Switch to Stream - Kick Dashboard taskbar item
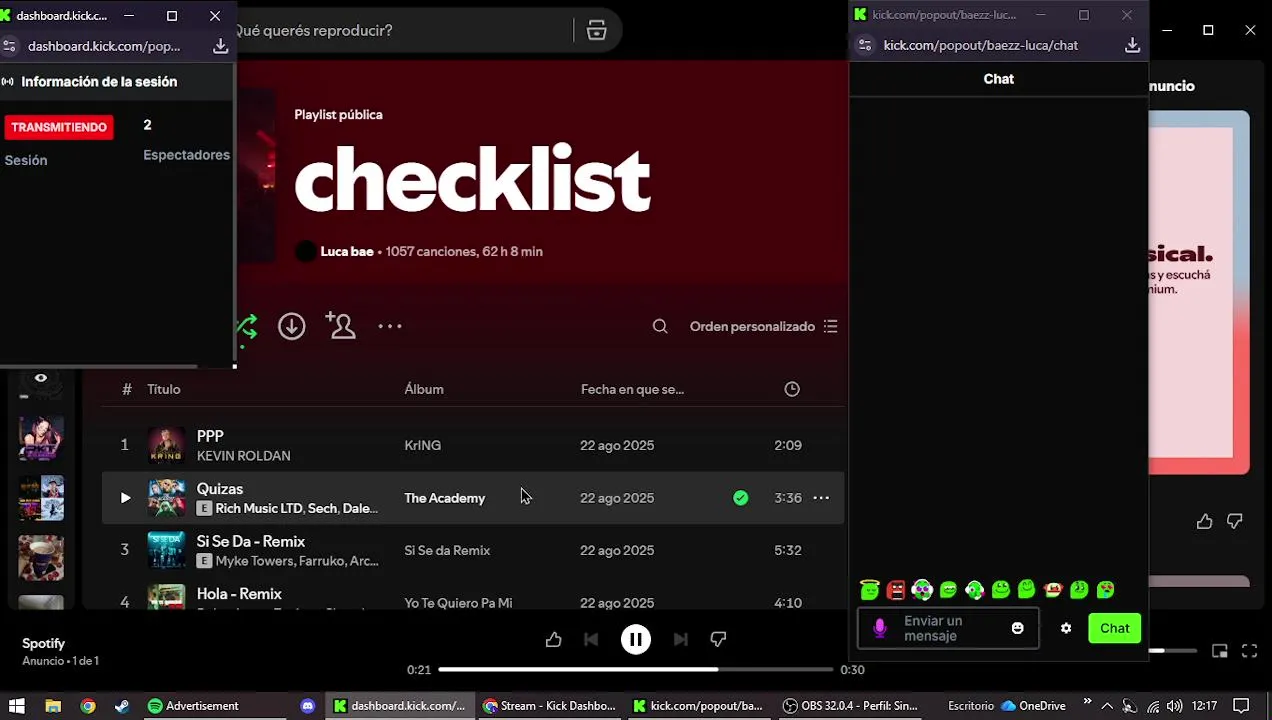 (x=550, y=706)
